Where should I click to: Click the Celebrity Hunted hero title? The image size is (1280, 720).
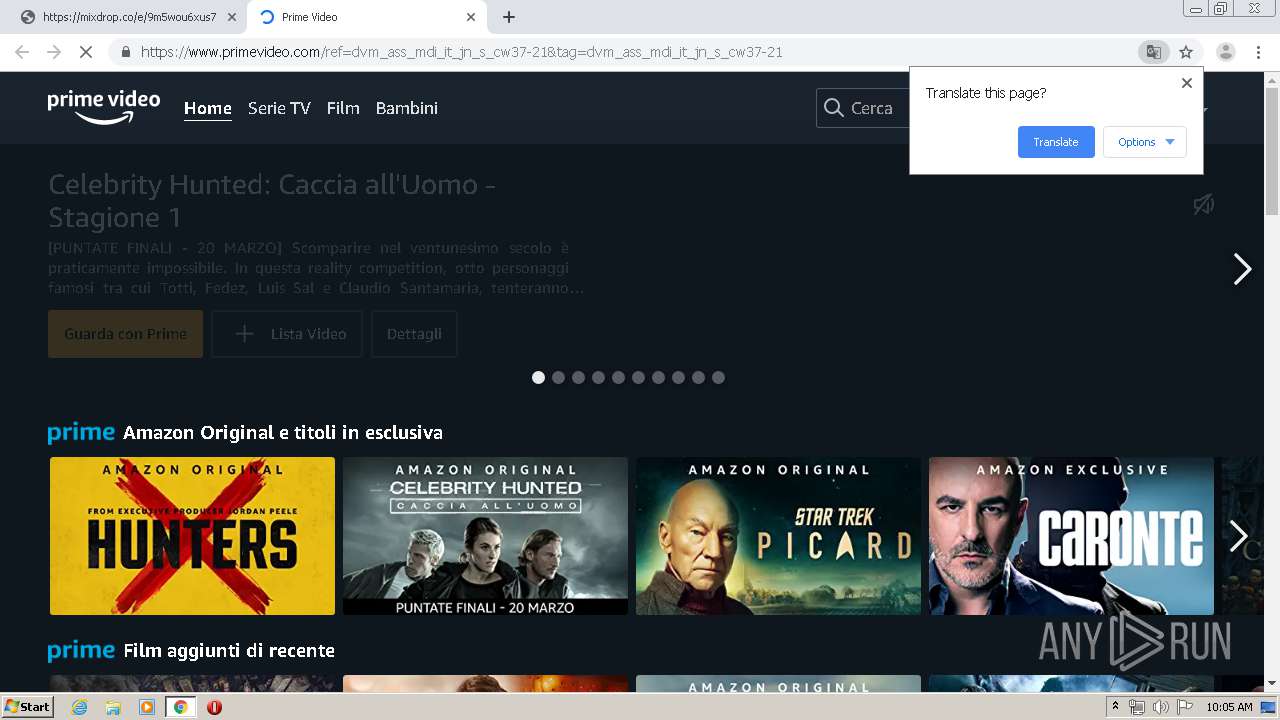(x=272, y=201)
